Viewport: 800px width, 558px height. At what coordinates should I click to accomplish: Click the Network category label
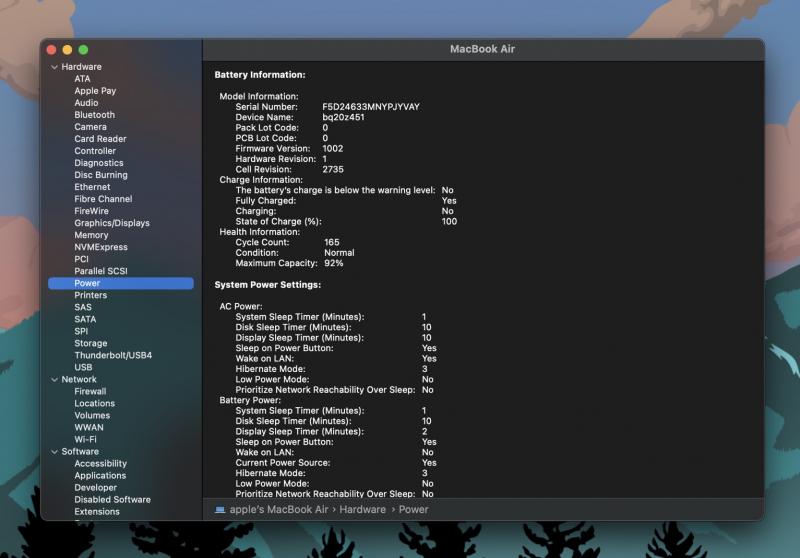79,379
